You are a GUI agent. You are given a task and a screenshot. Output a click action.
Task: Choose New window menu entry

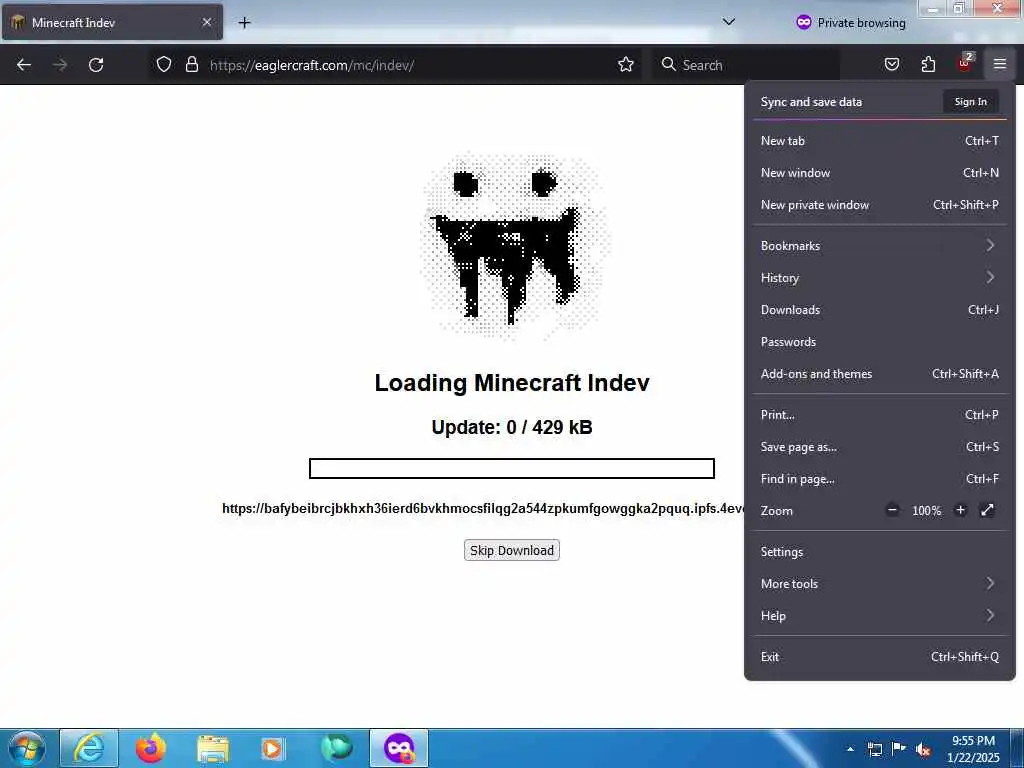(879, 173)
